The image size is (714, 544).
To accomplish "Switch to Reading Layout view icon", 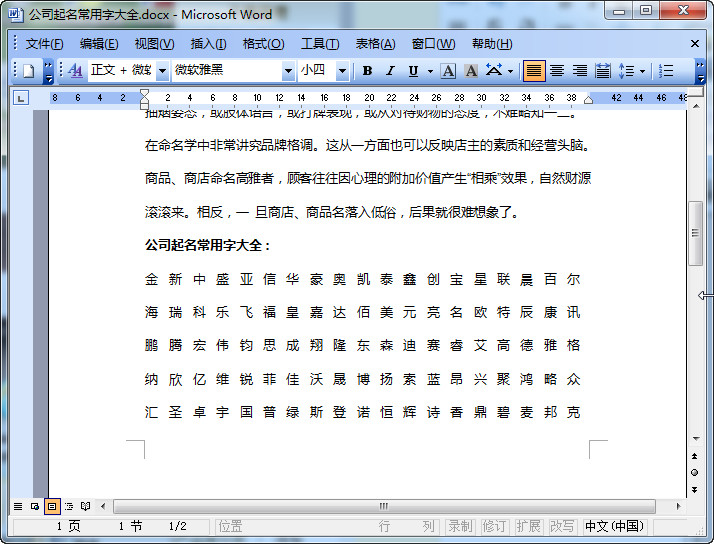I will pos(85,506).
